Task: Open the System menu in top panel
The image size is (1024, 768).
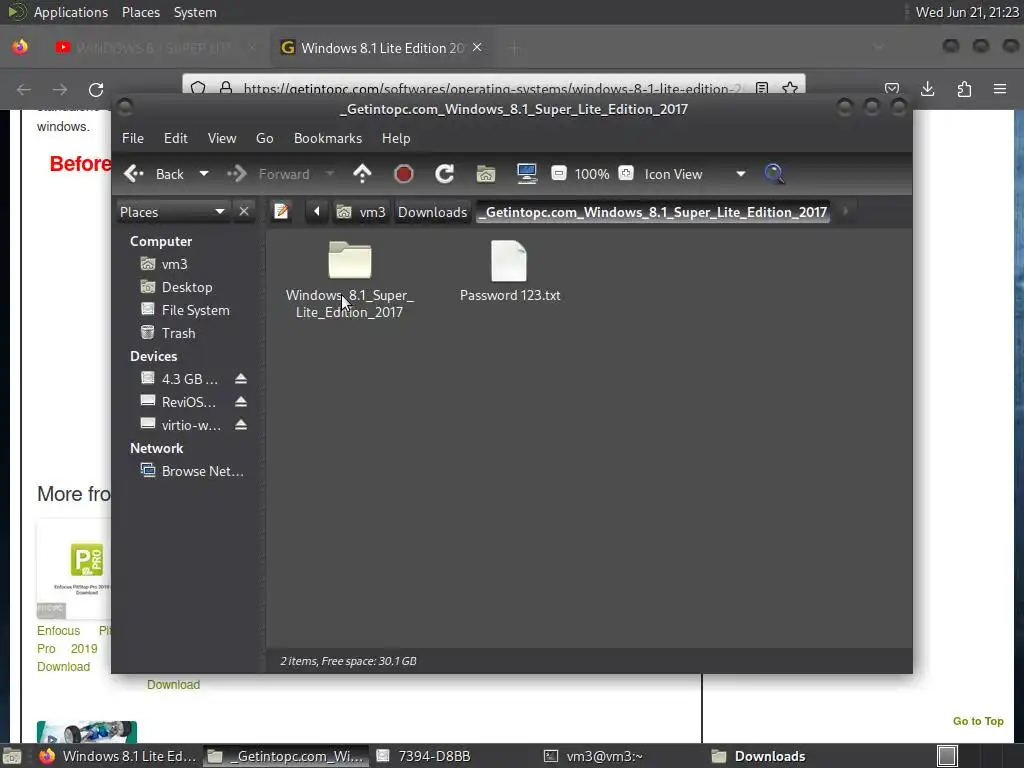Action: (195, 12)
